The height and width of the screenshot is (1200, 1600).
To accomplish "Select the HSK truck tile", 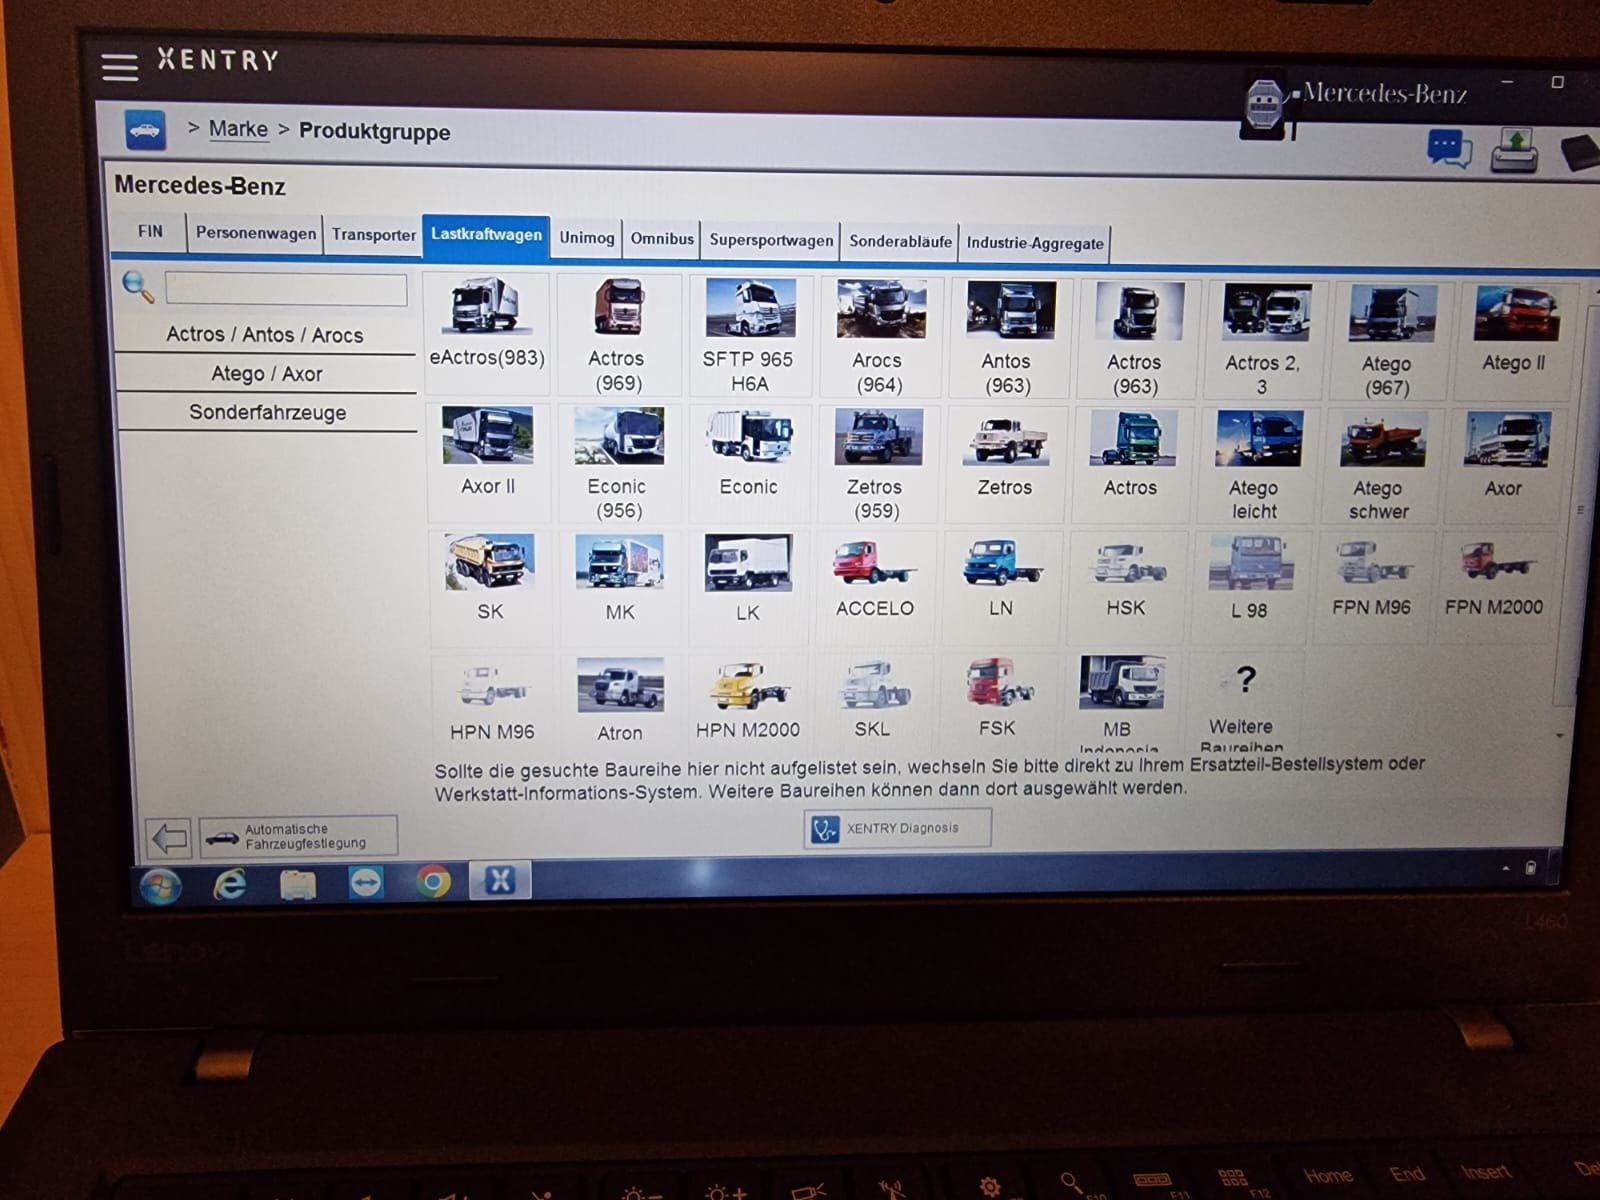I will pyautogui.click(x=1126, y=585).
